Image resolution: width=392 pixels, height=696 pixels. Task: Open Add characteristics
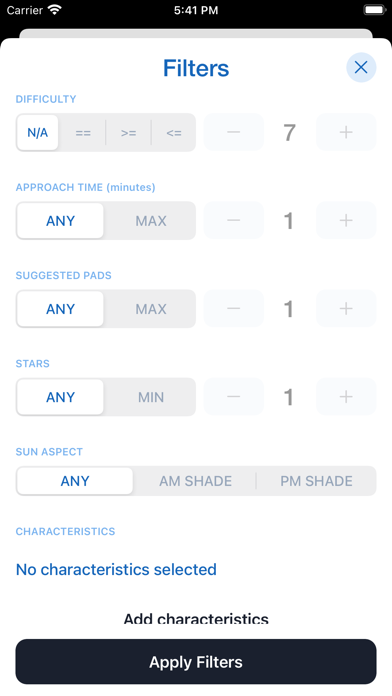pos(196,619)
